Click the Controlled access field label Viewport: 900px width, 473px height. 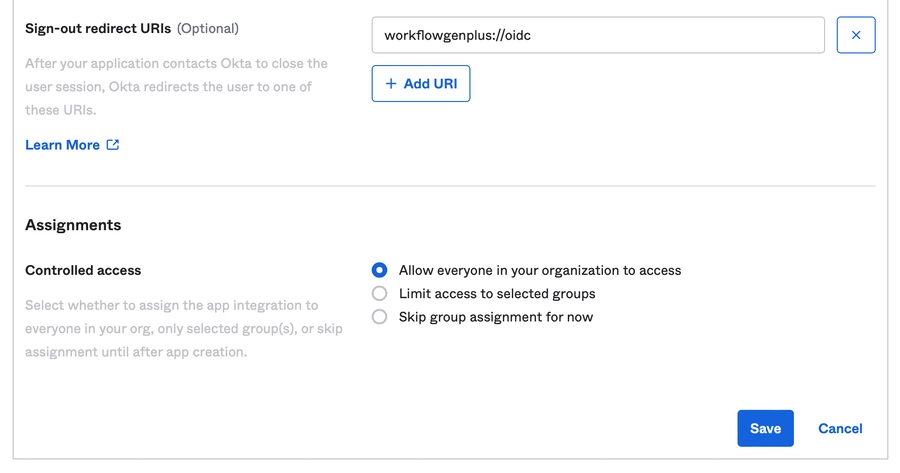[83, 270]
